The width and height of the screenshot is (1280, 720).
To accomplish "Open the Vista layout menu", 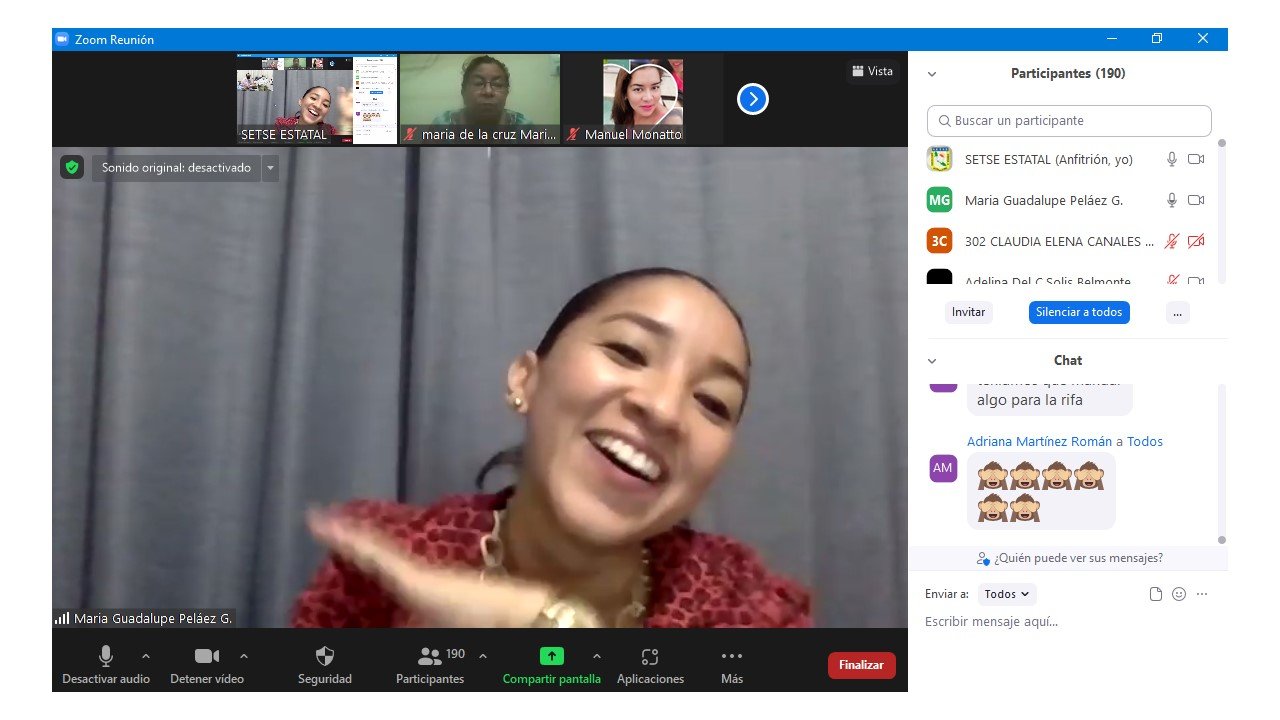I will [x=872, y=71].
